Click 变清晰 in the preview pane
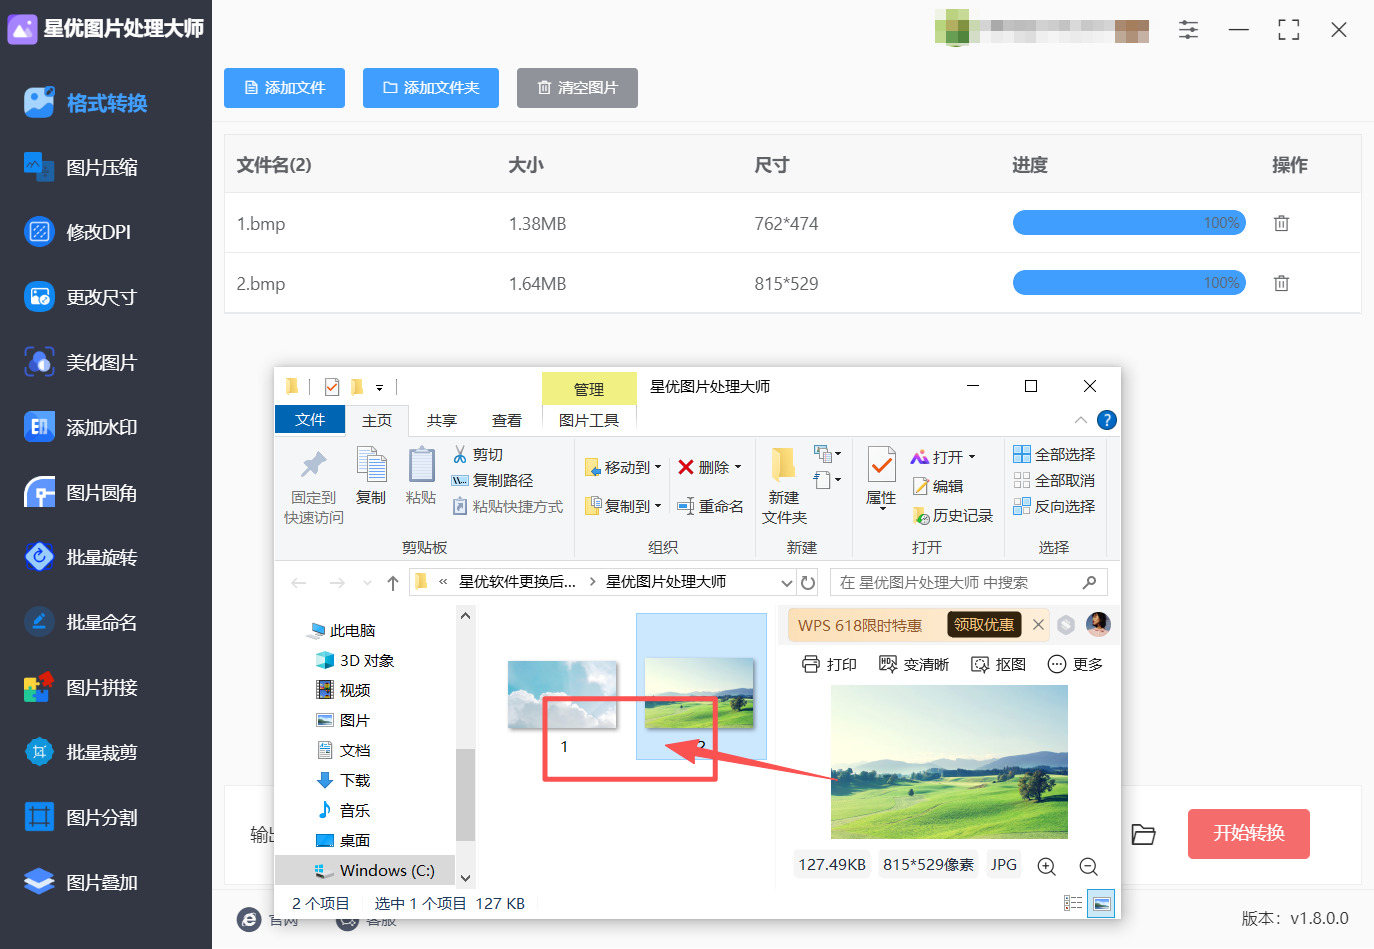This screenshot has height=949, width=1374. click(914, 664)
